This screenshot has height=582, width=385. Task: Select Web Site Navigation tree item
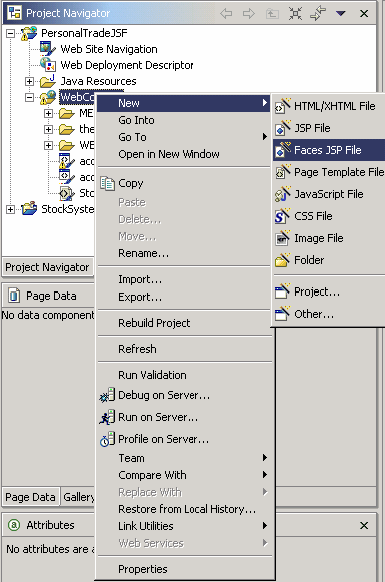tap(109, 49)
